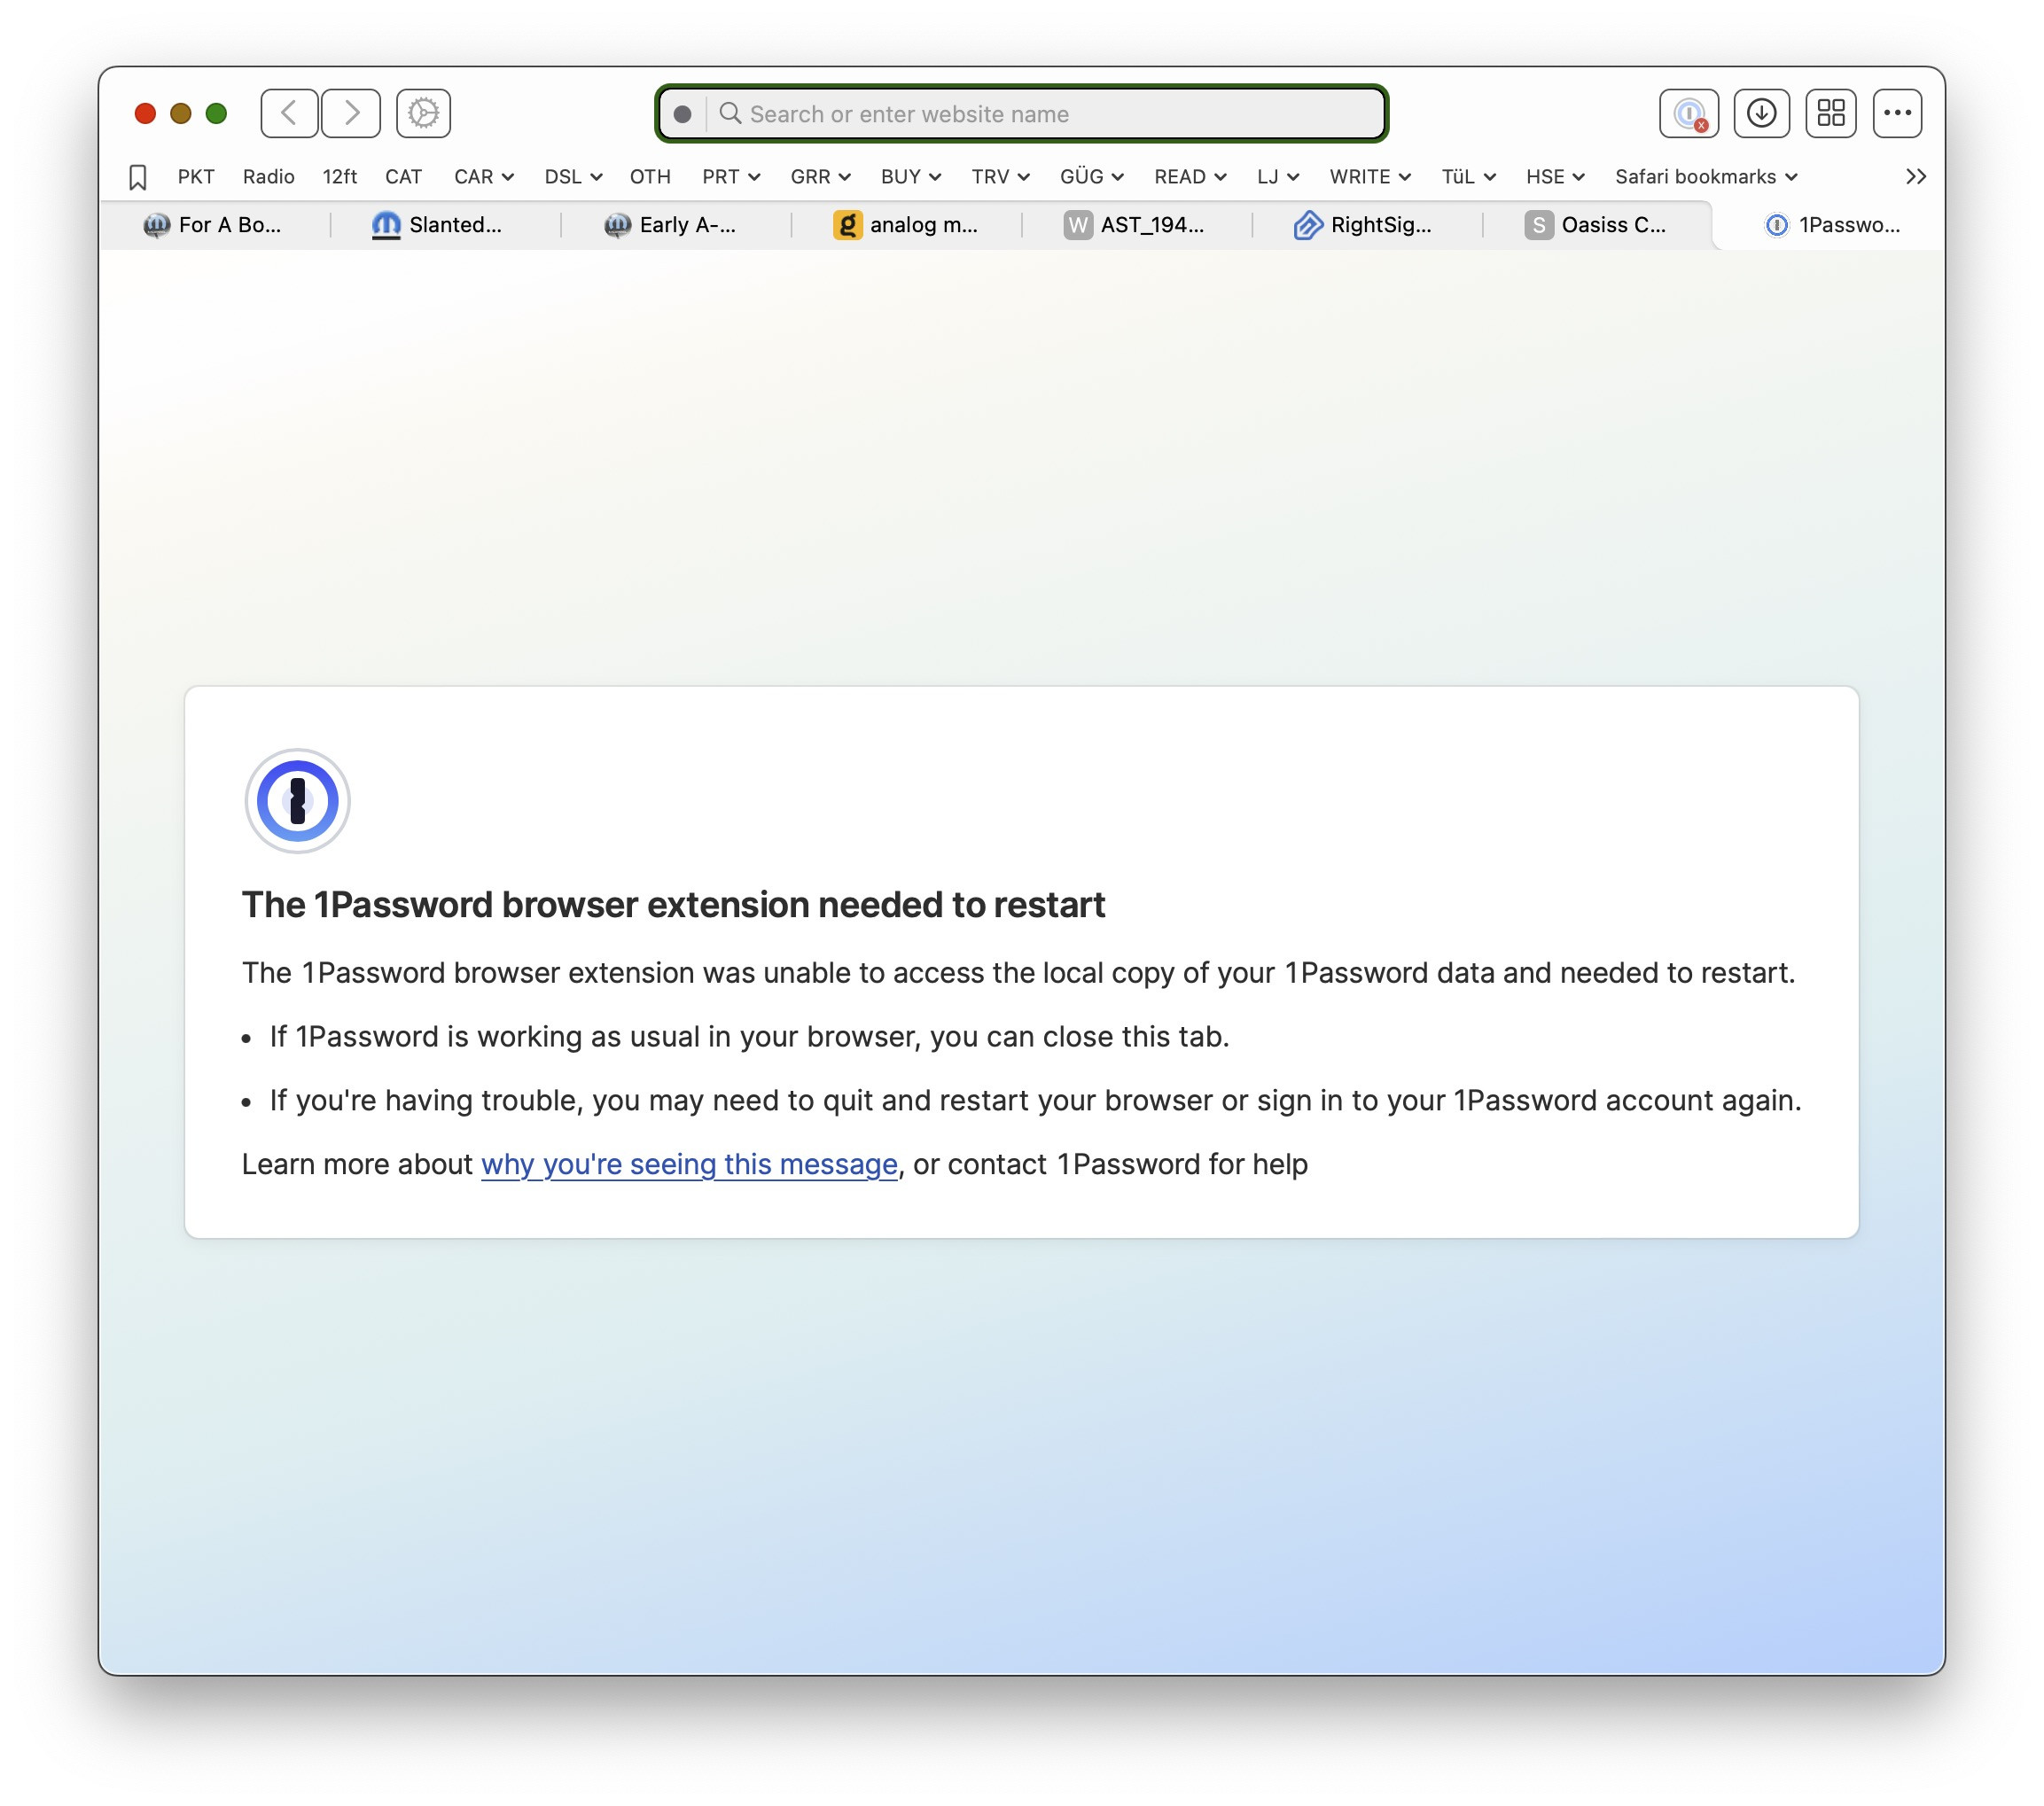
Task: Expand the WRITE bookmarks folder
Action: [1369, 177]
